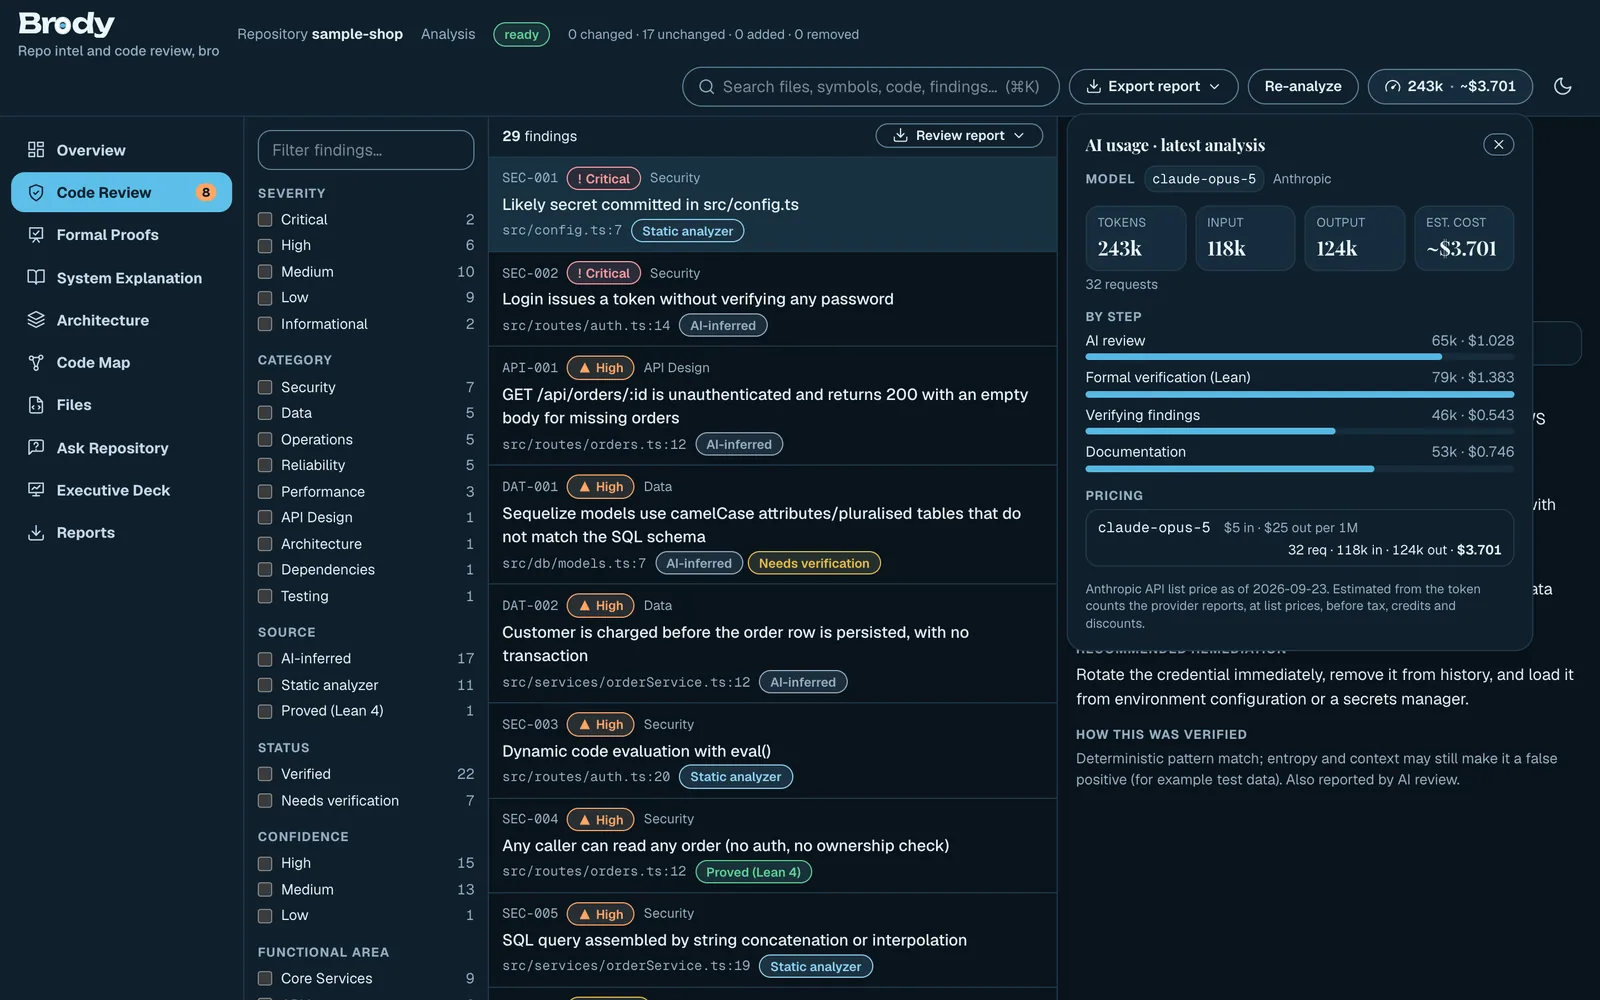Enable the Core Services functional area filter
Screen dimensions: 1600x1000
coord(265,979)
